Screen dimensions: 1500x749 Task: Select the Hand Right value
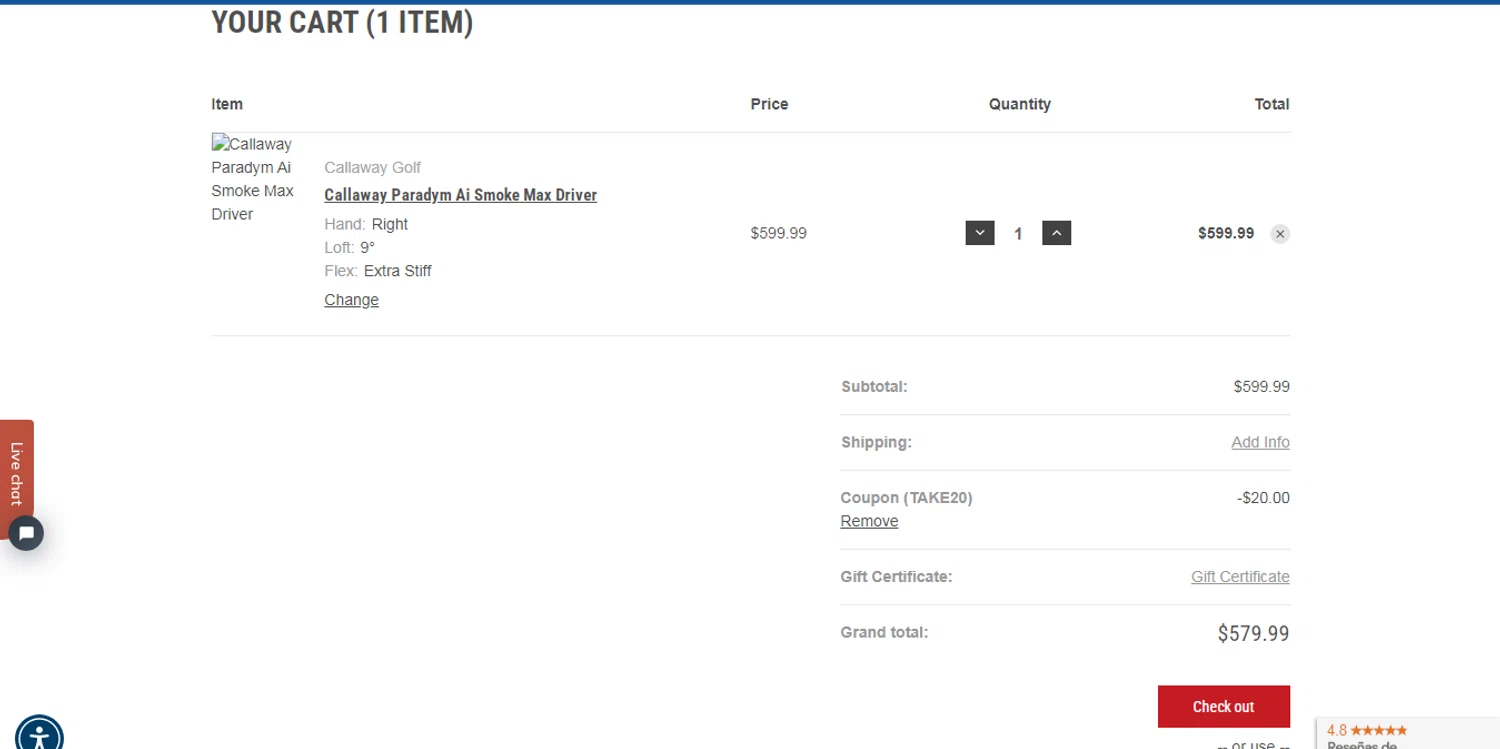[x=390, y=225]
